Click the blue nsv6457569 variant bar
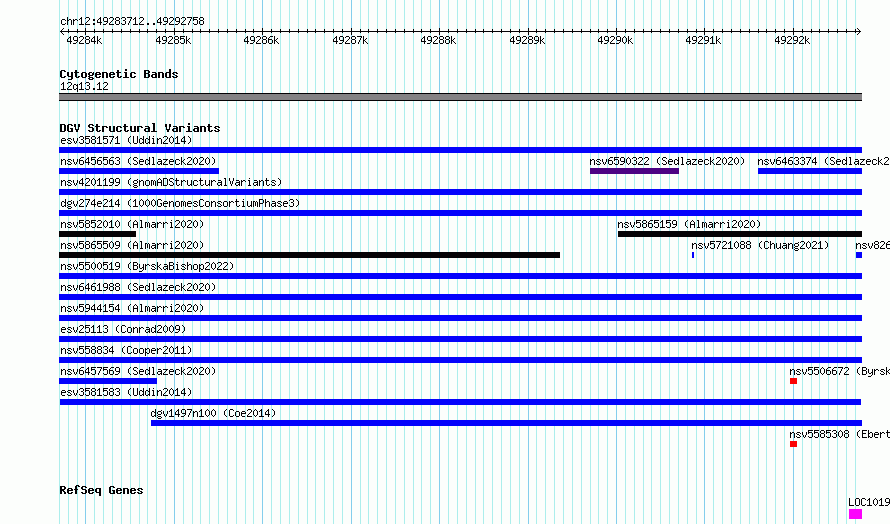 108,381
